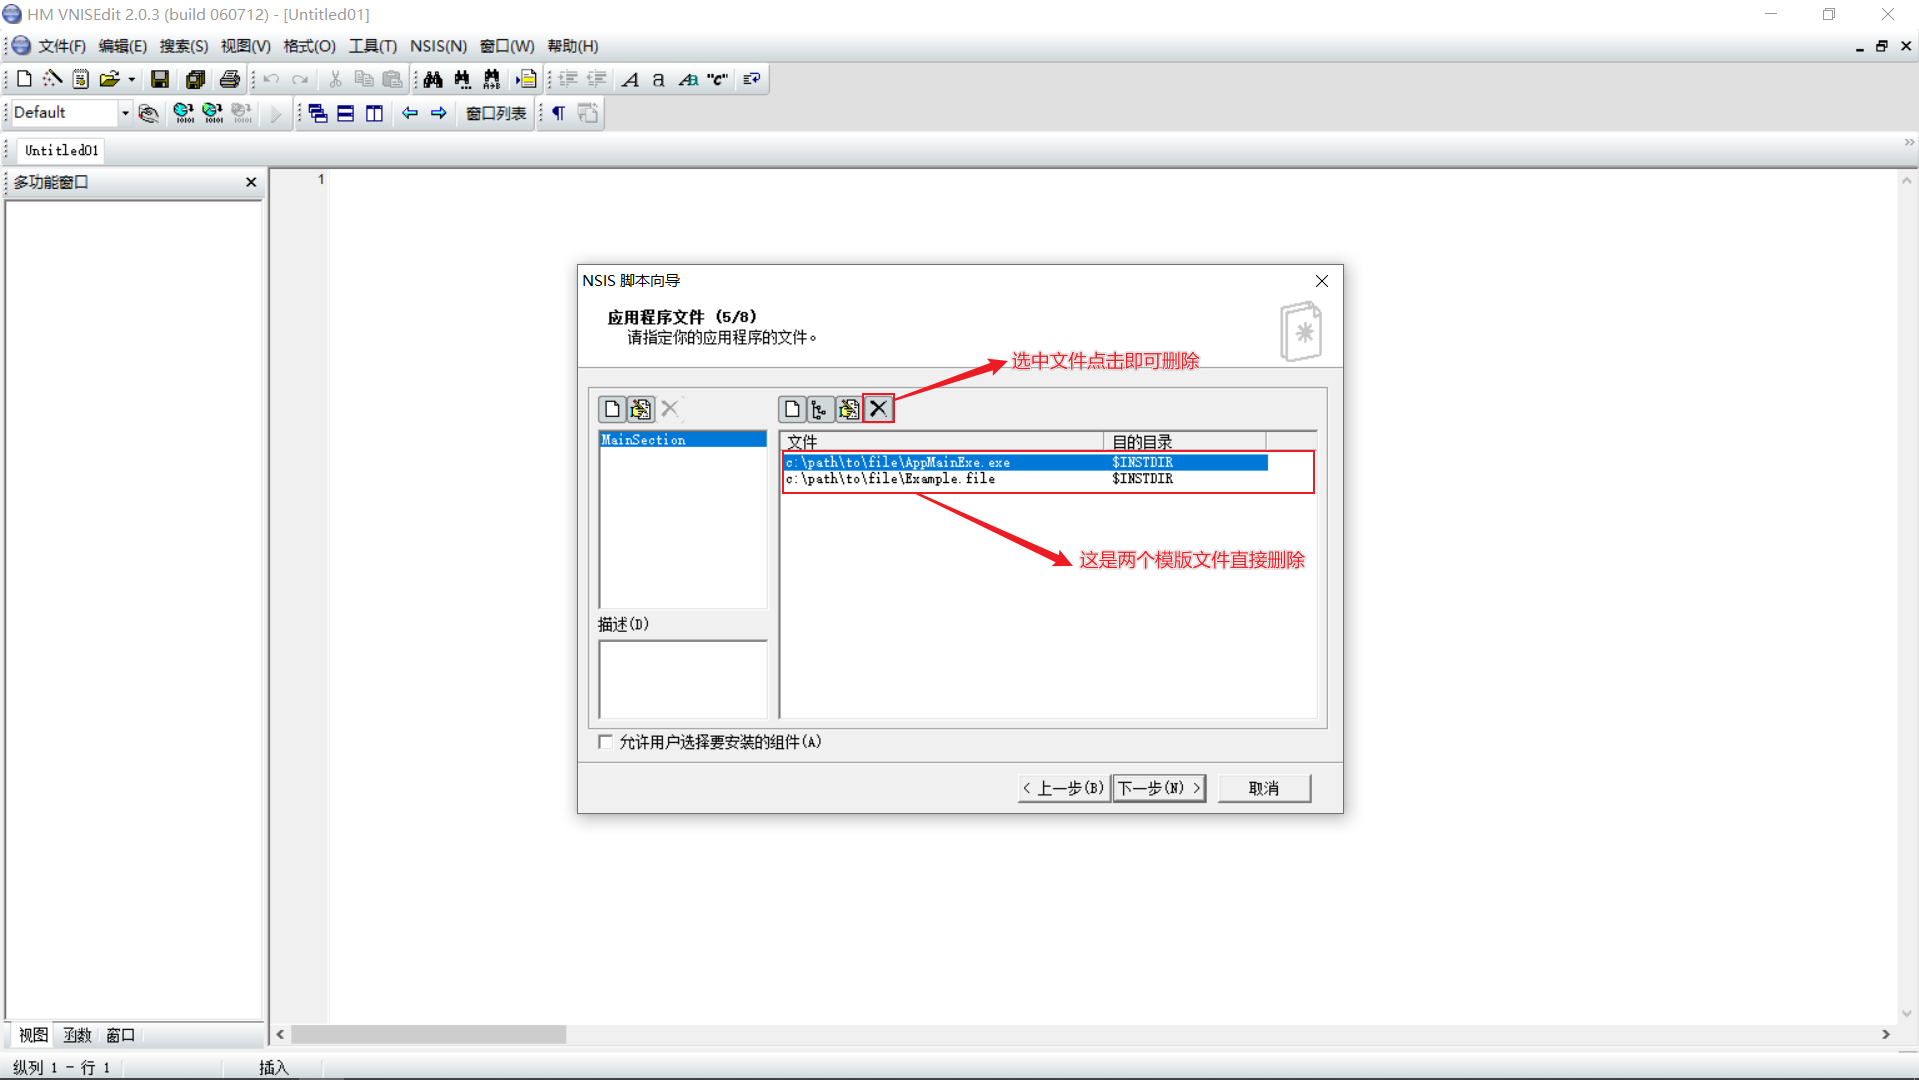The image size is (1919, 1080).
Task: Open configuration settings hand icon
Action: pyautogui.click(x=149, y=113)
